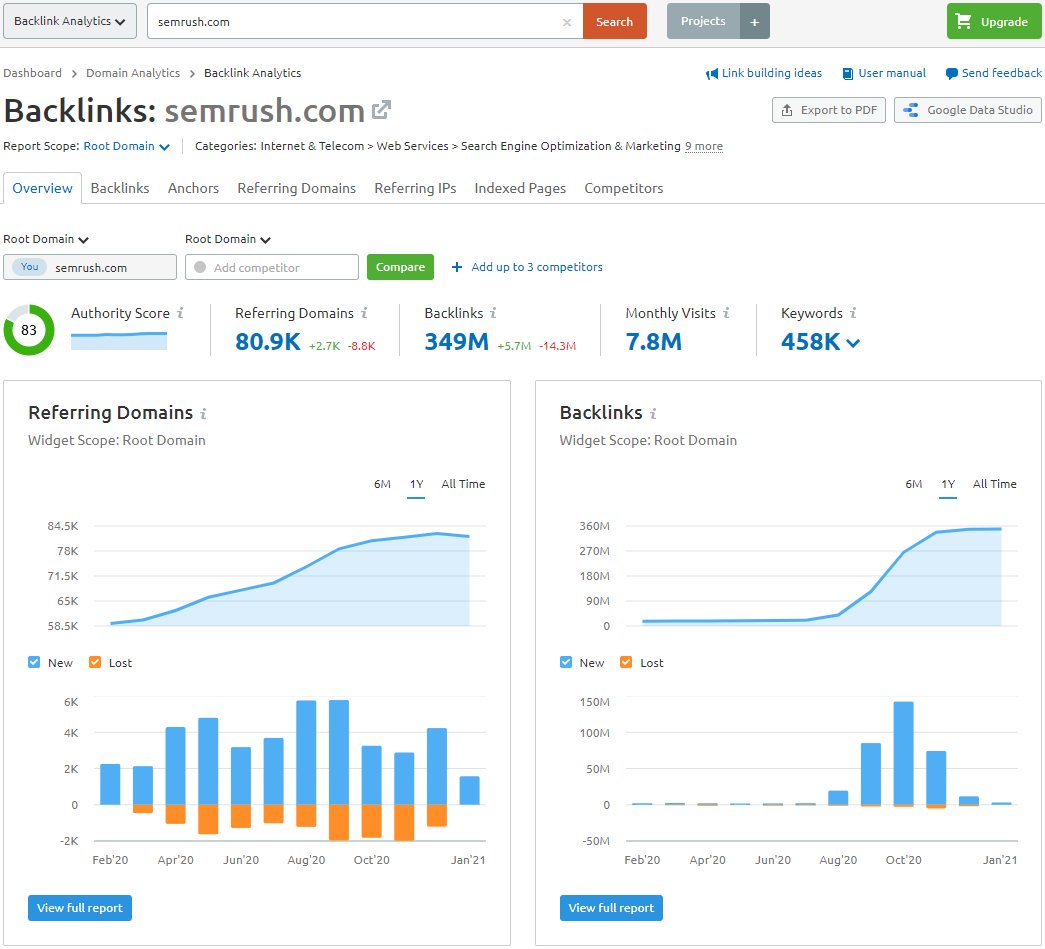Open the Indexed Pages tab
Screen dimensions: 1045x949
click(x=520, y=188)
